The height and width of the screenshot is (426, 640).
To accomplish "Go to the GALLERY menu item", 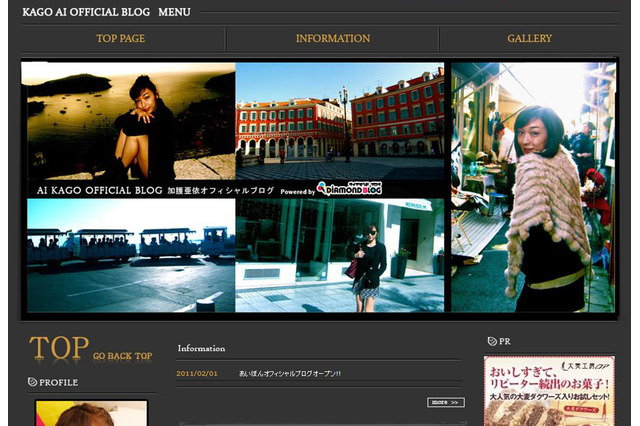I will pyautogui.click(x=529, y=39).
